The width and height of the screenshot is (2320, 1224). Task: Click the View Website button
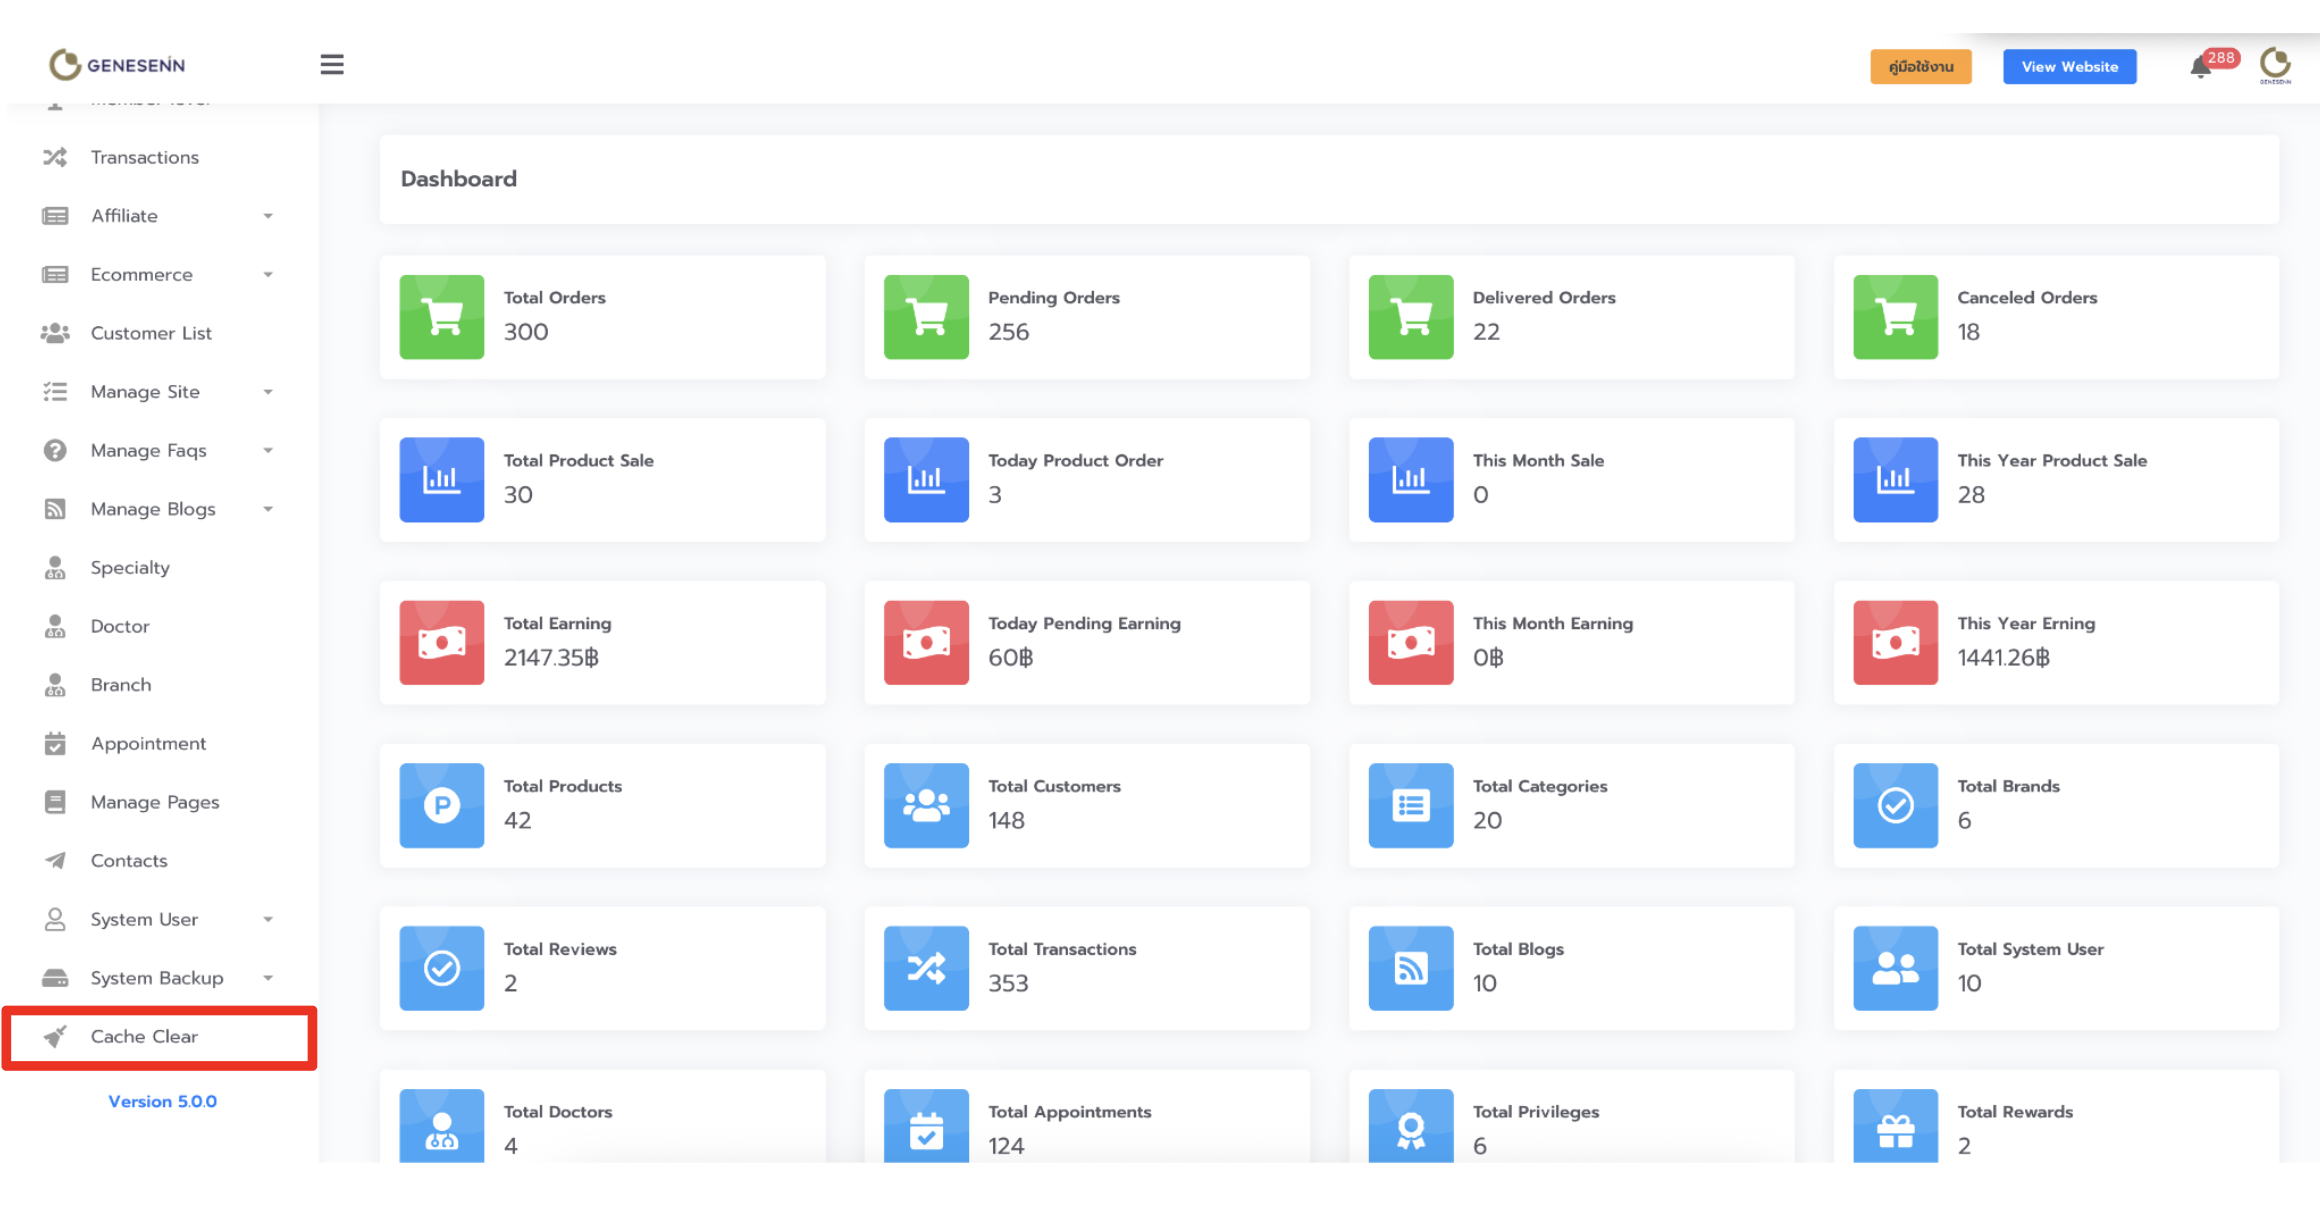point(2069,67)
